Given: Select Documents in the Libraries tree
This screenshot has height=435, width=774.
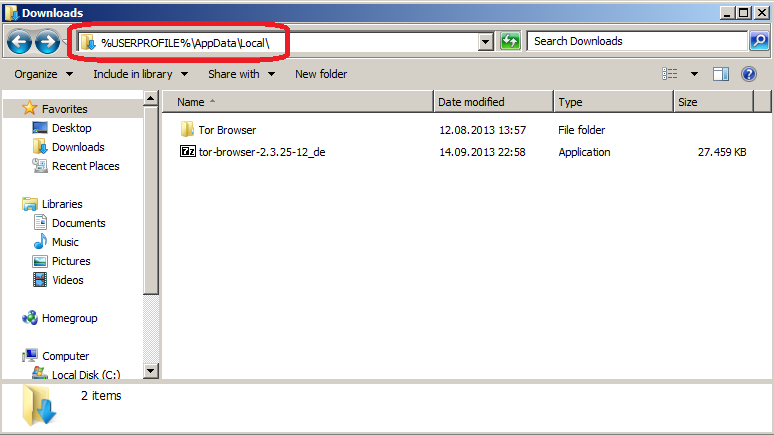Looking at the screenshot, I should pos(78,223).
